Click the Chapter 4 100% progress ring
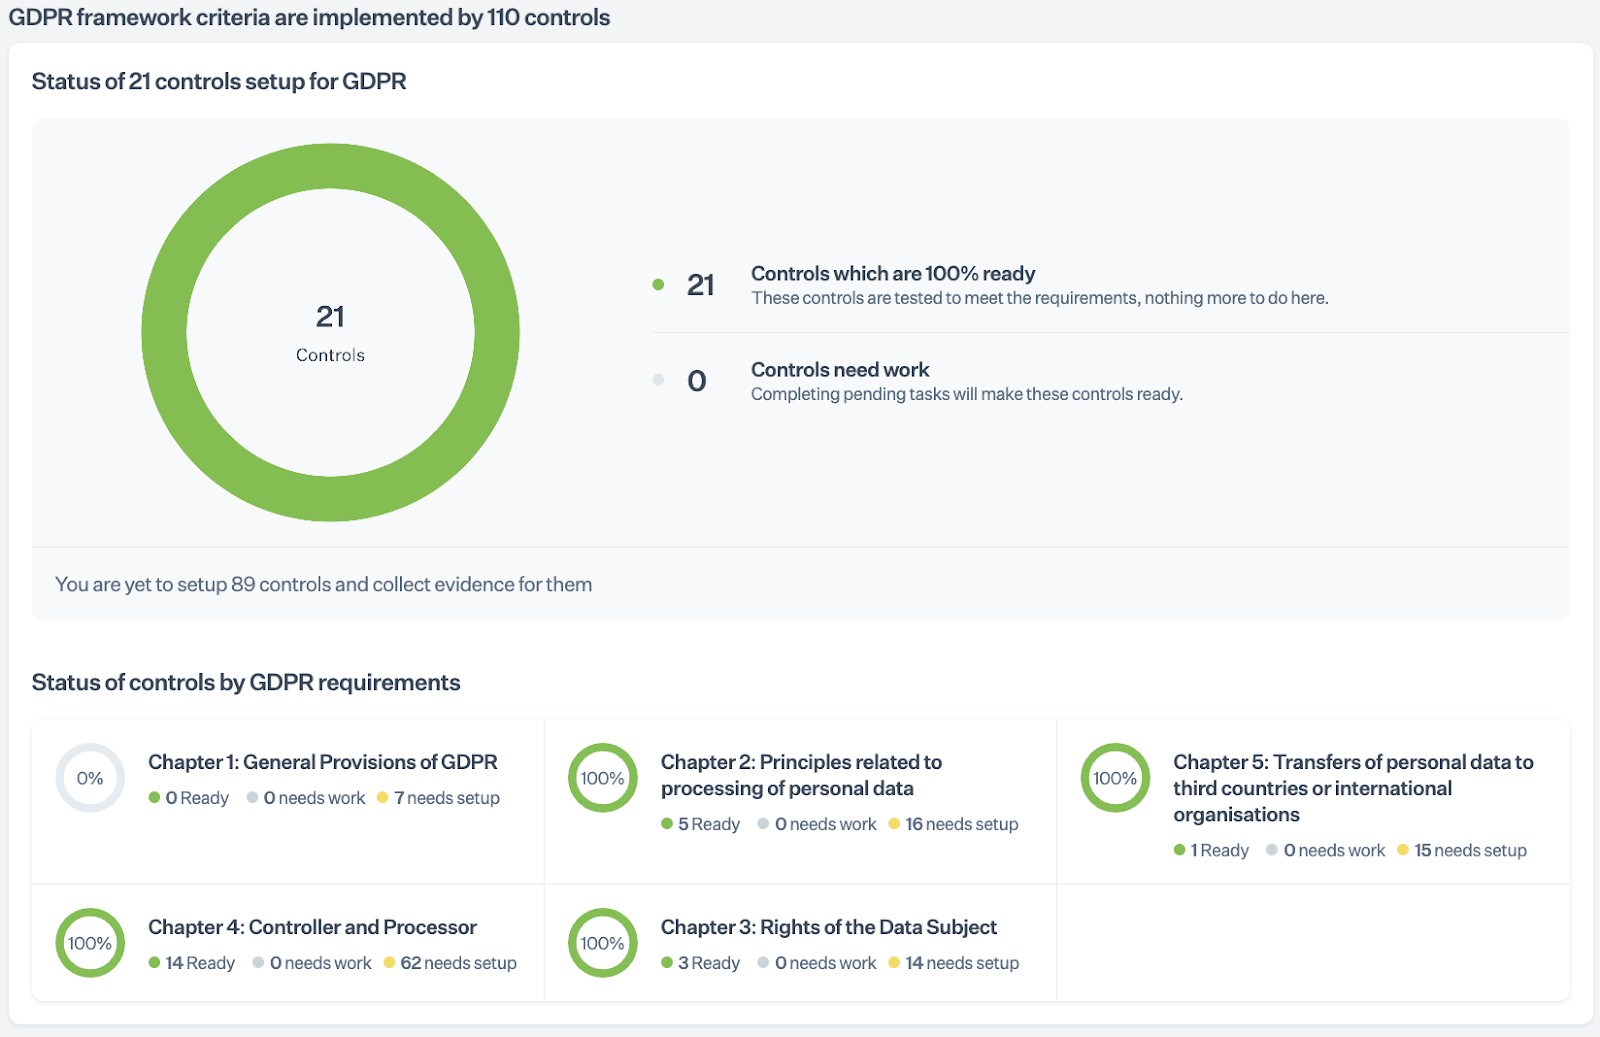Viewport: 1600px width, 1037px height. pos(90,943)
